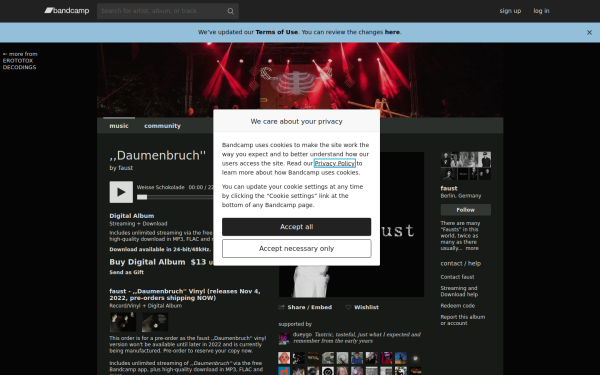Screen dimensions: 600x375
Task: Click the track progress slider handle
Action: pyautogui.click(x=142, y=197)
